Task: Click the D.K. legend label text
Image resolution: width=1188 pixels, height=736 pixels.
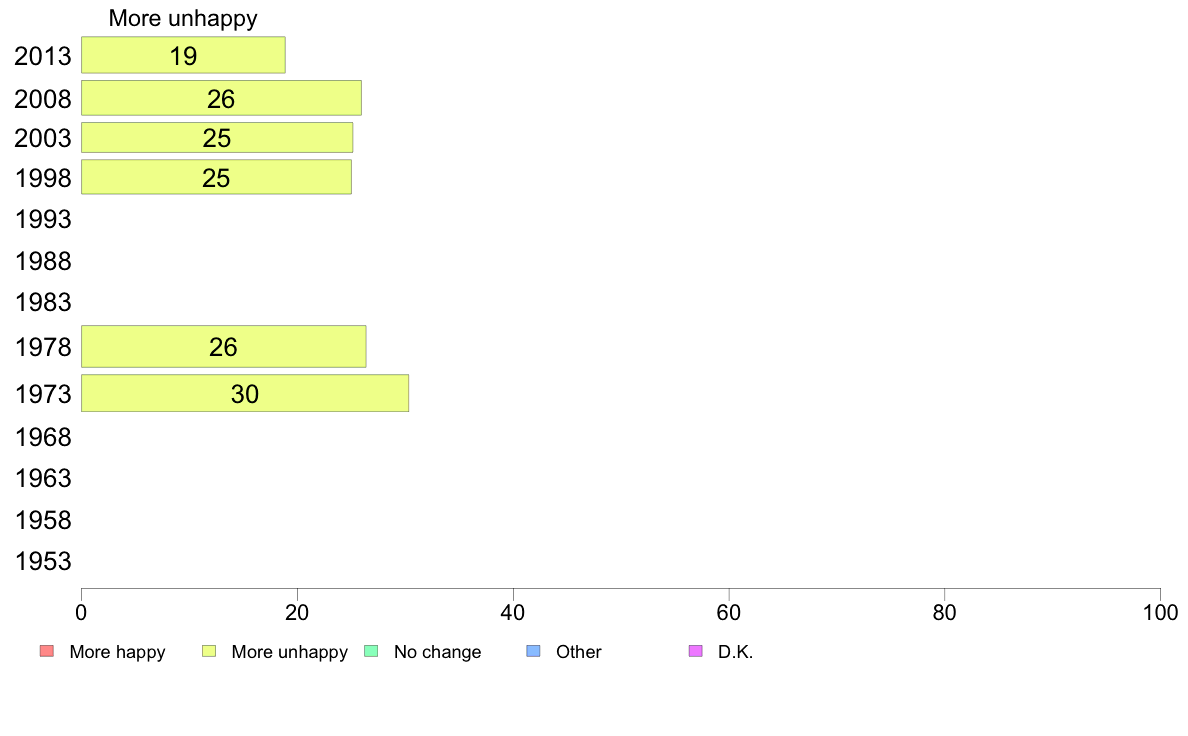Action: coord(735,652)
